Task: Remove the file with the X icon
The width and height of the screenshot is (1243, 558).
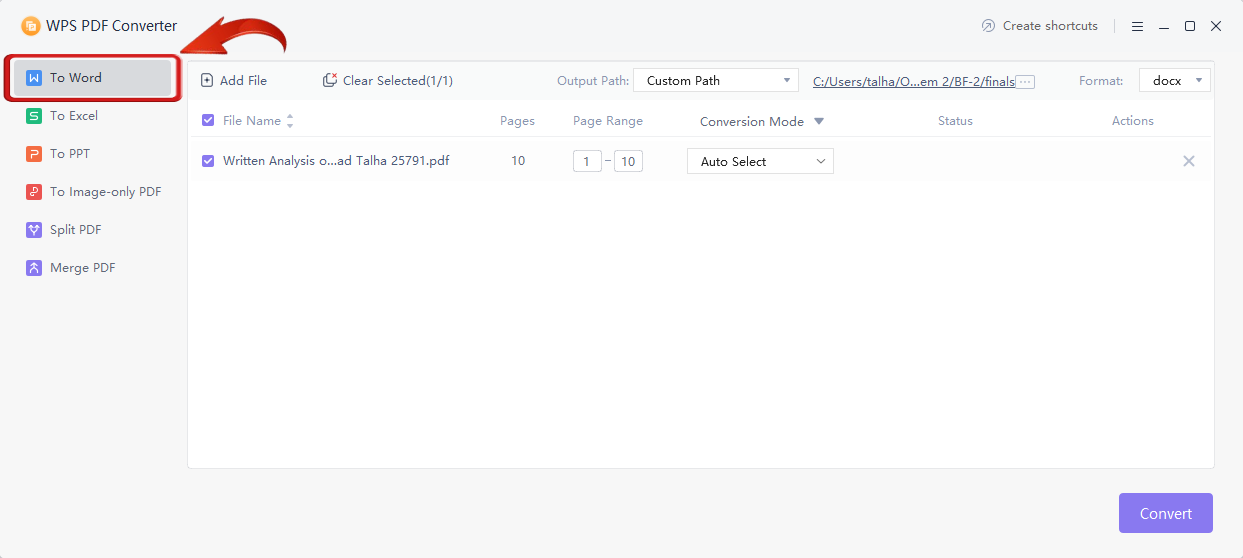Action: 1189,161
